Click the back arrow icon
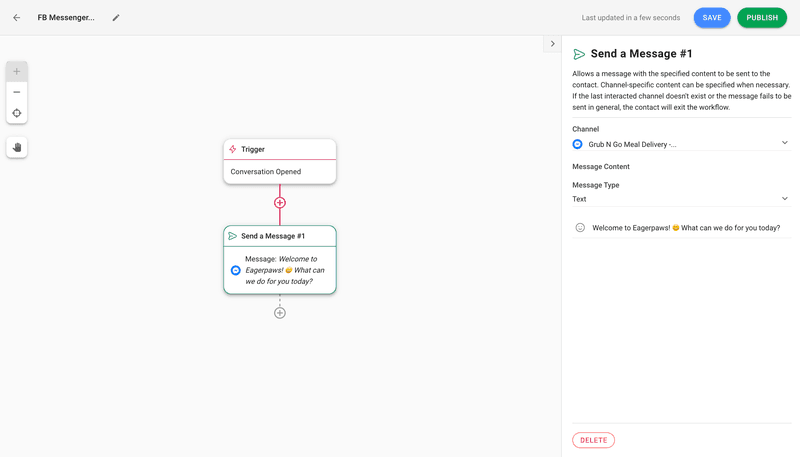This screenshot has width=800, height=457. pyautogui.click(x=16, y=18)
